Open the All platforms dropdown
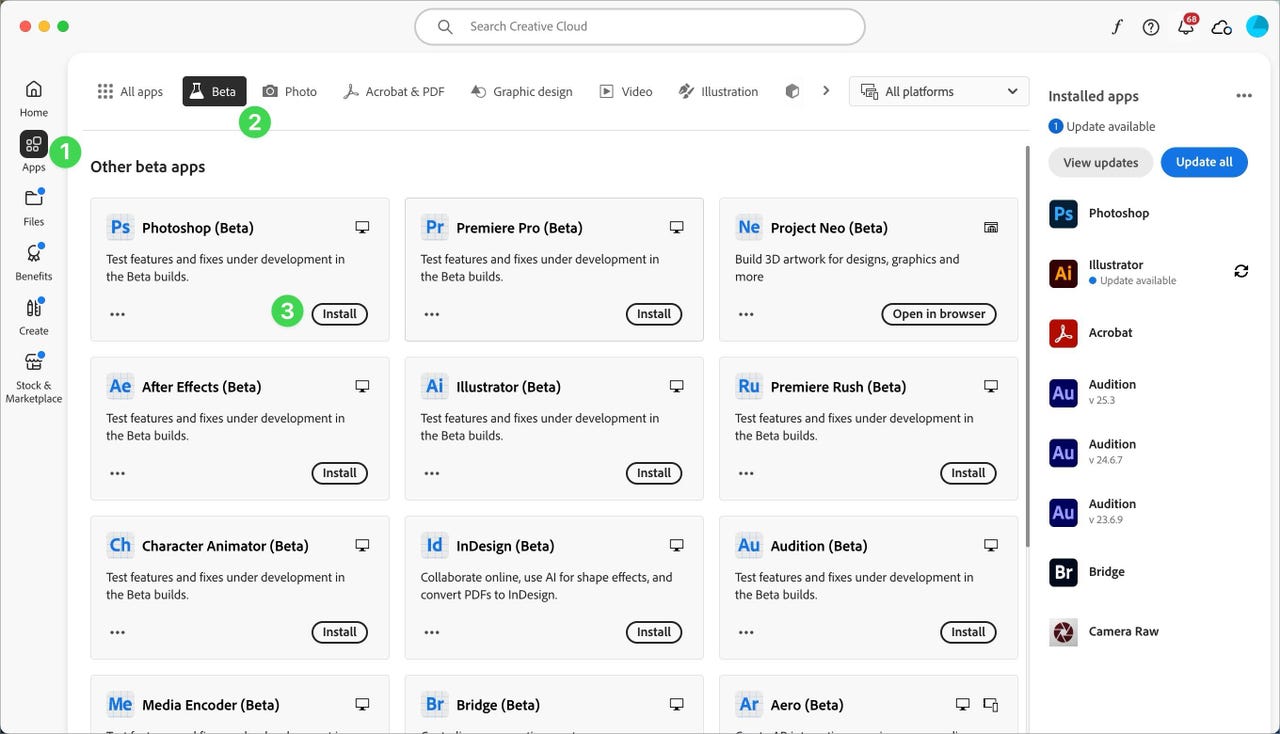 939,91
